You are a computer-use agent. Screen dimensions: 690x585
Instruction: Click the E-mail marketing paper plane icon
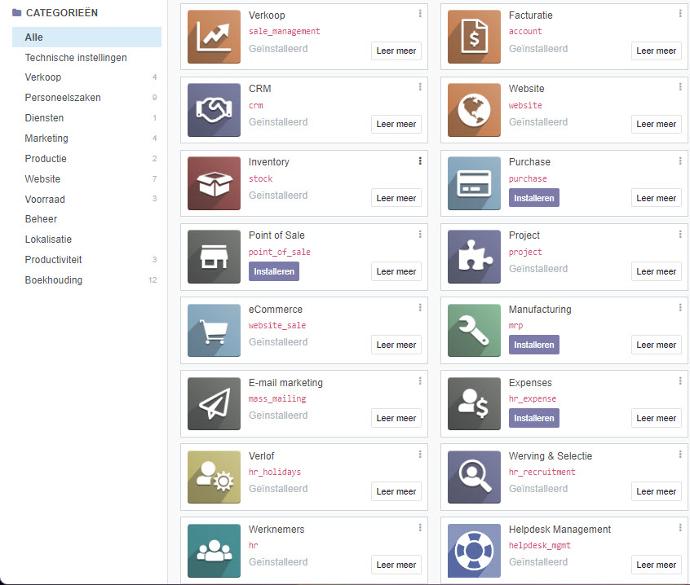tap(214, 404)
